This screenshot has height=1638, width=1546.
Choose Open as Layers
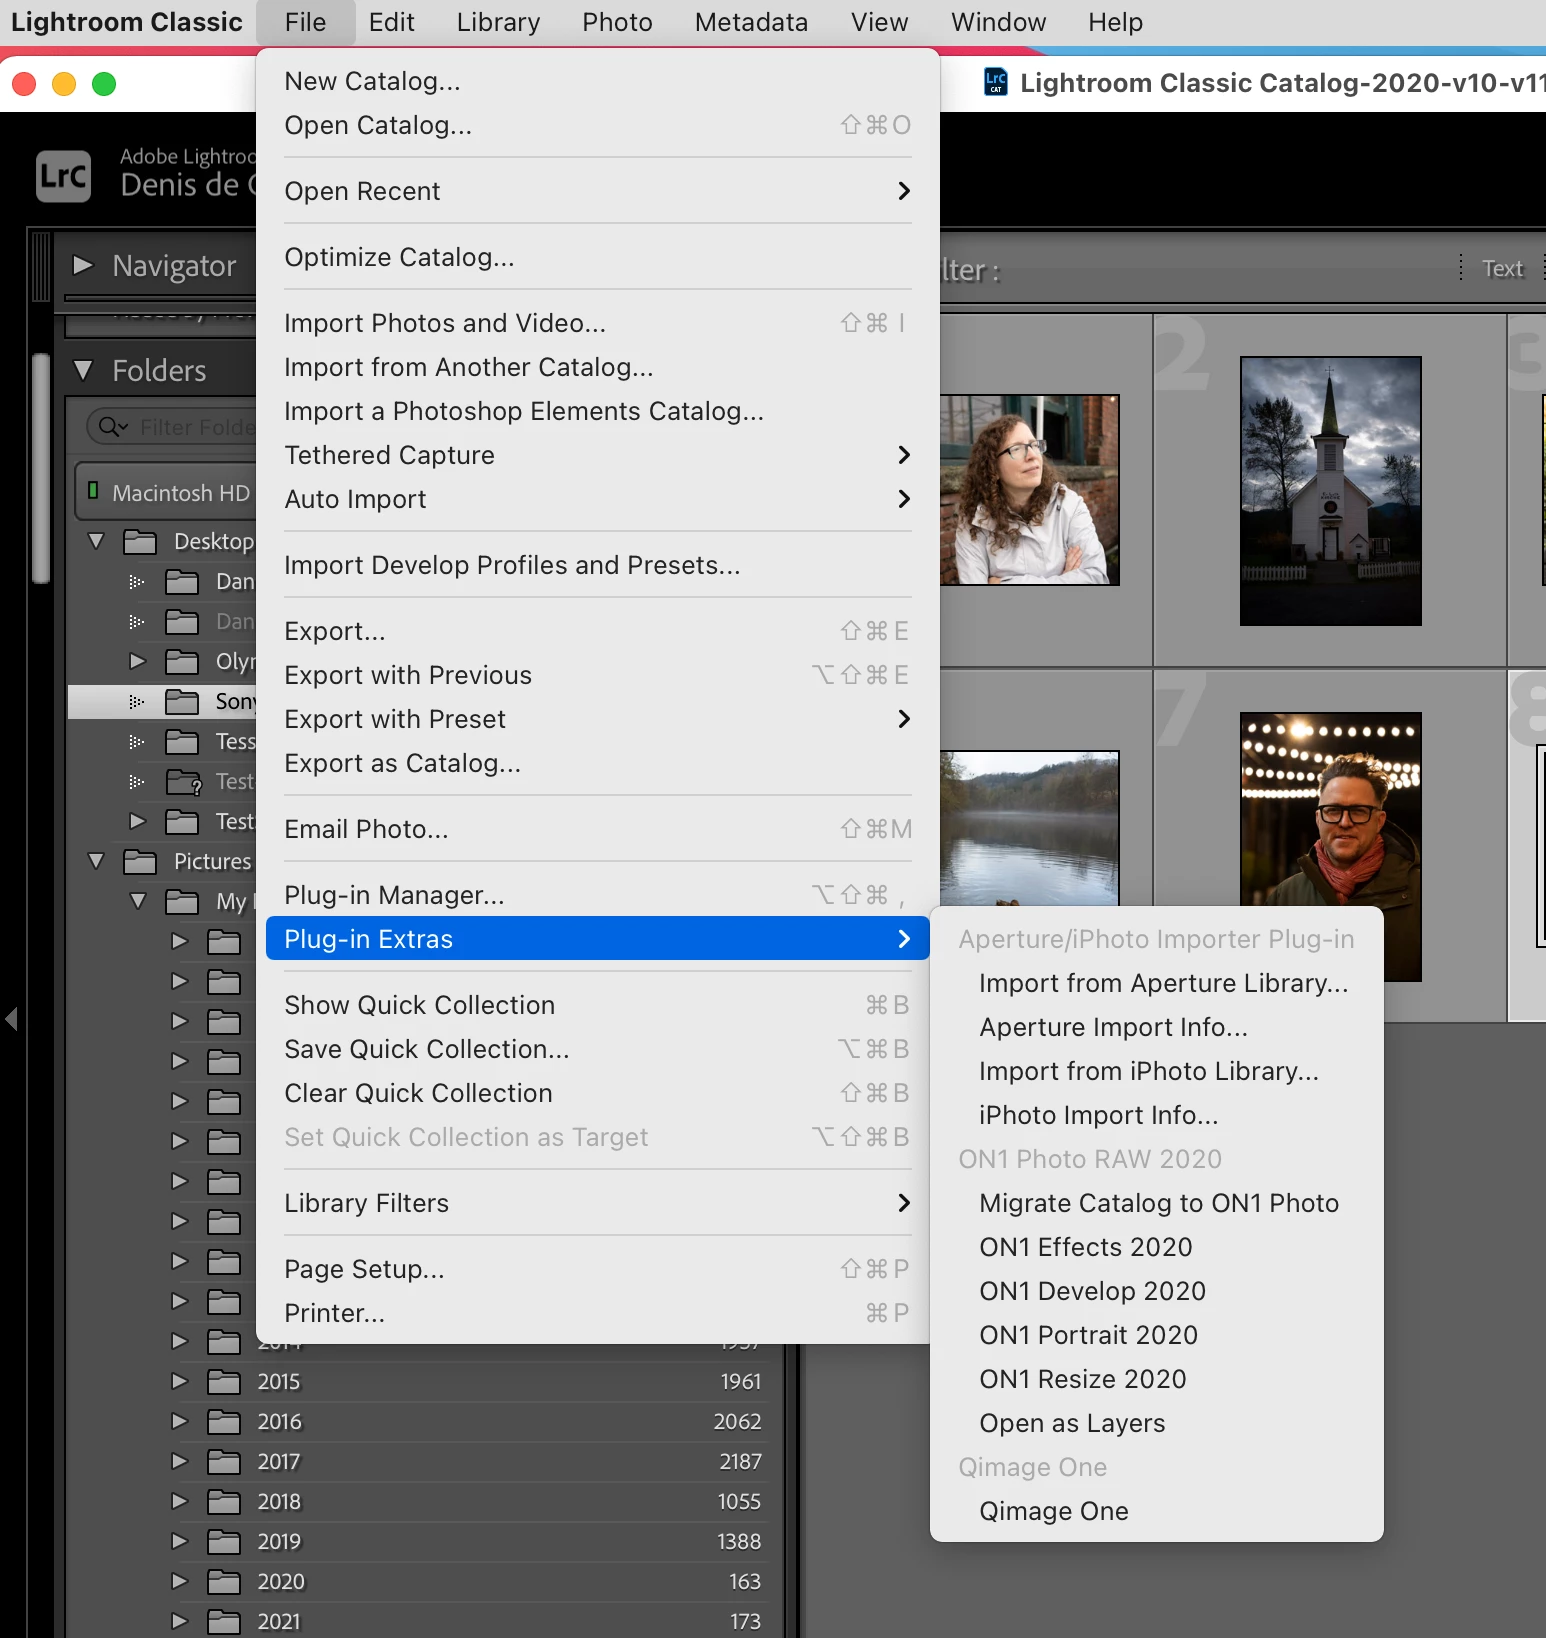pyautogui.click(x=1157, y=1423)
